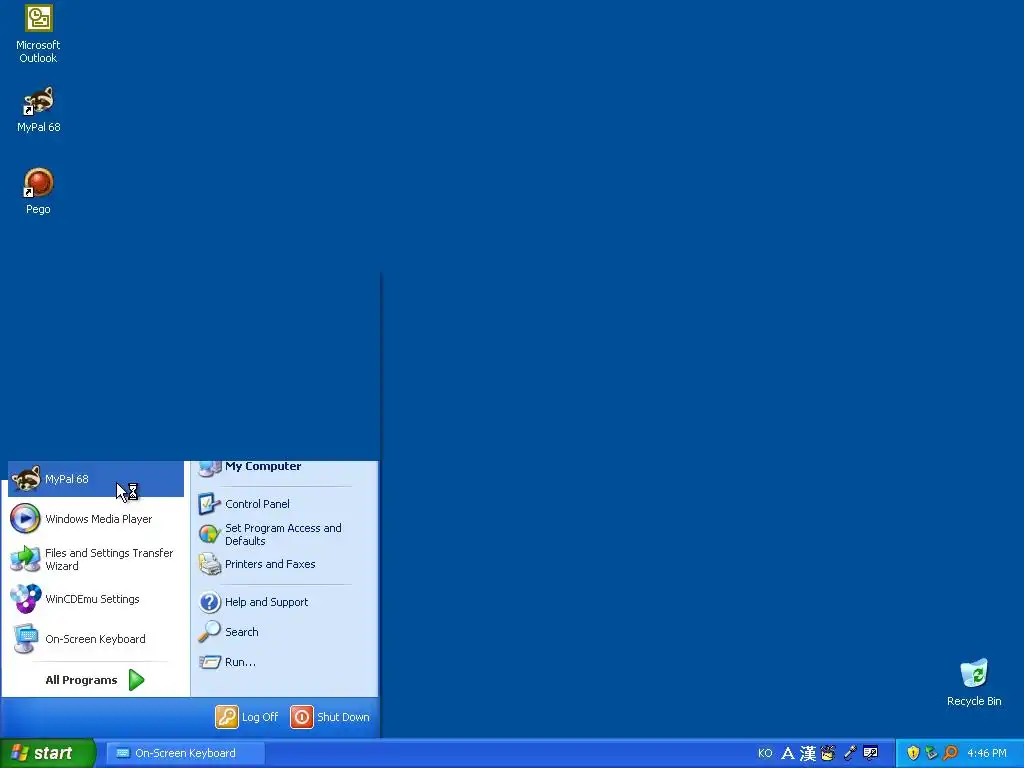Screen dimensions: 1024x768
Task: Launch On-Screen Keyboard from the Start menu list
Action: (96, 639)
